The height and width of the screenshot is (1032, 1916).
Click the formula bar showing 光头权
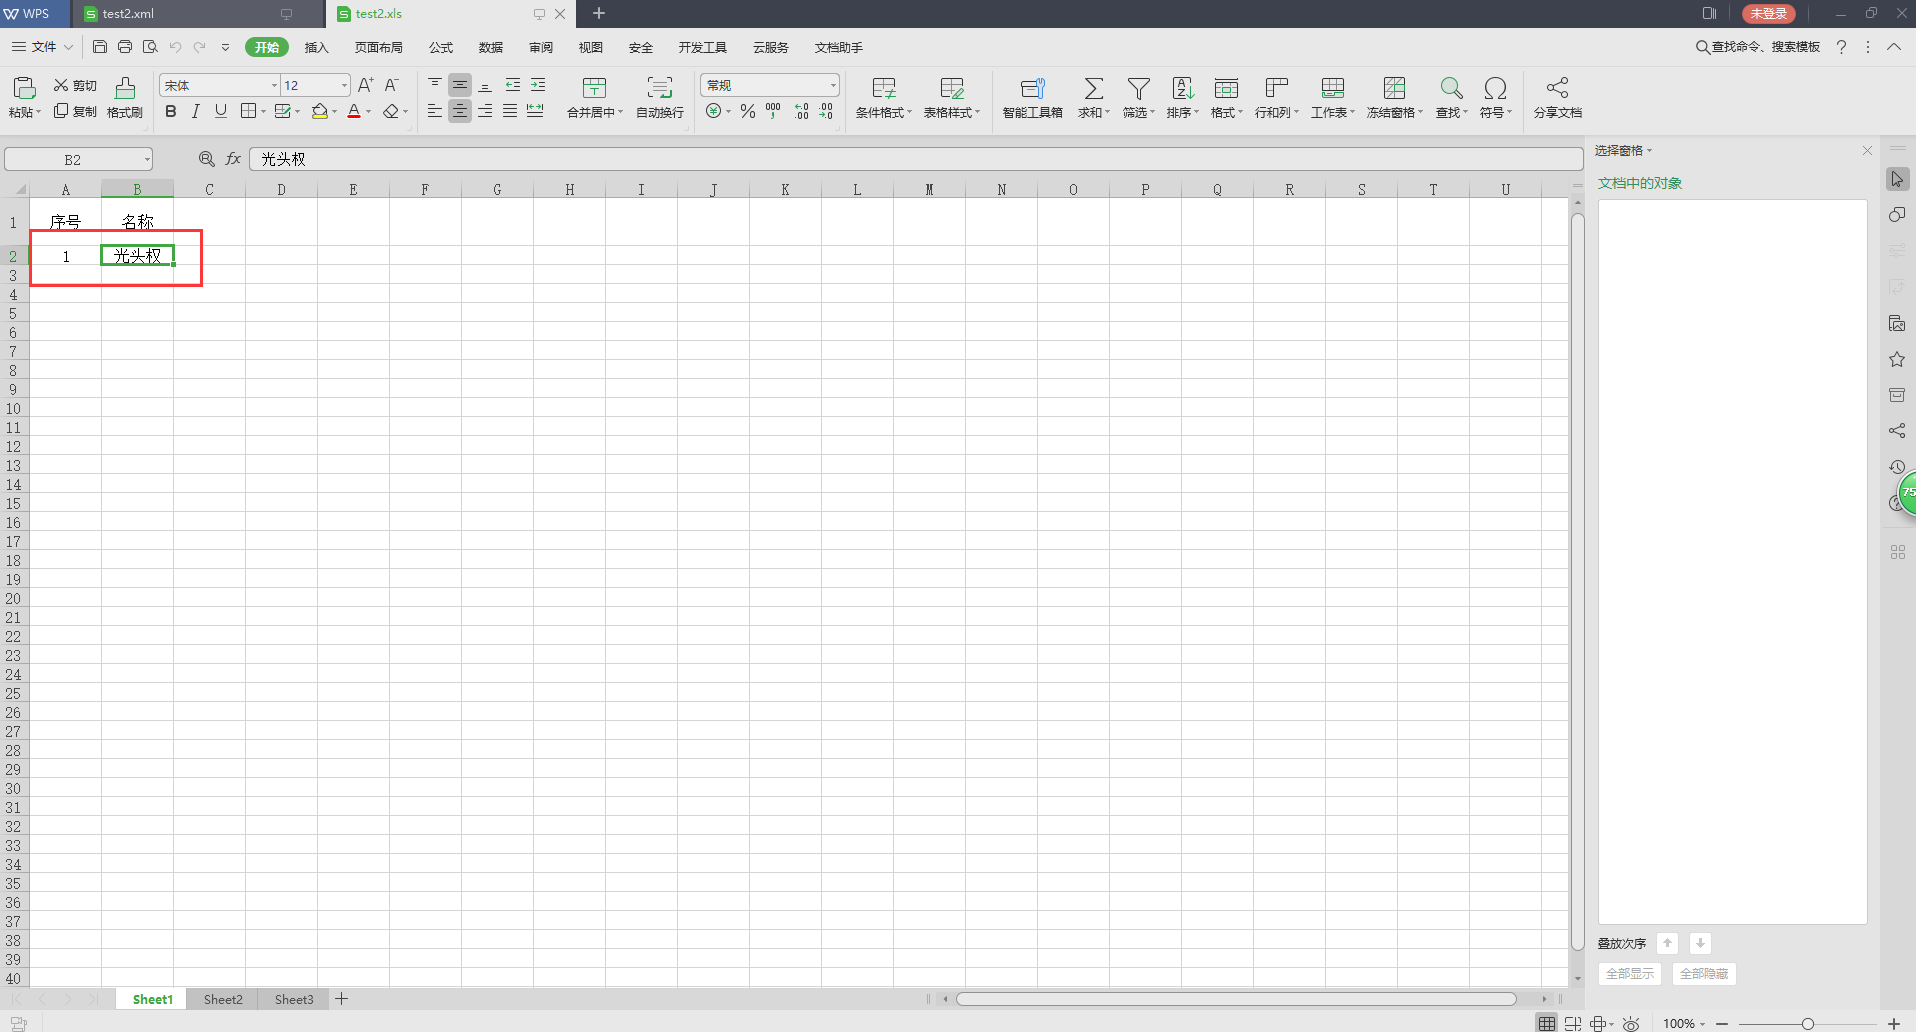916,159
